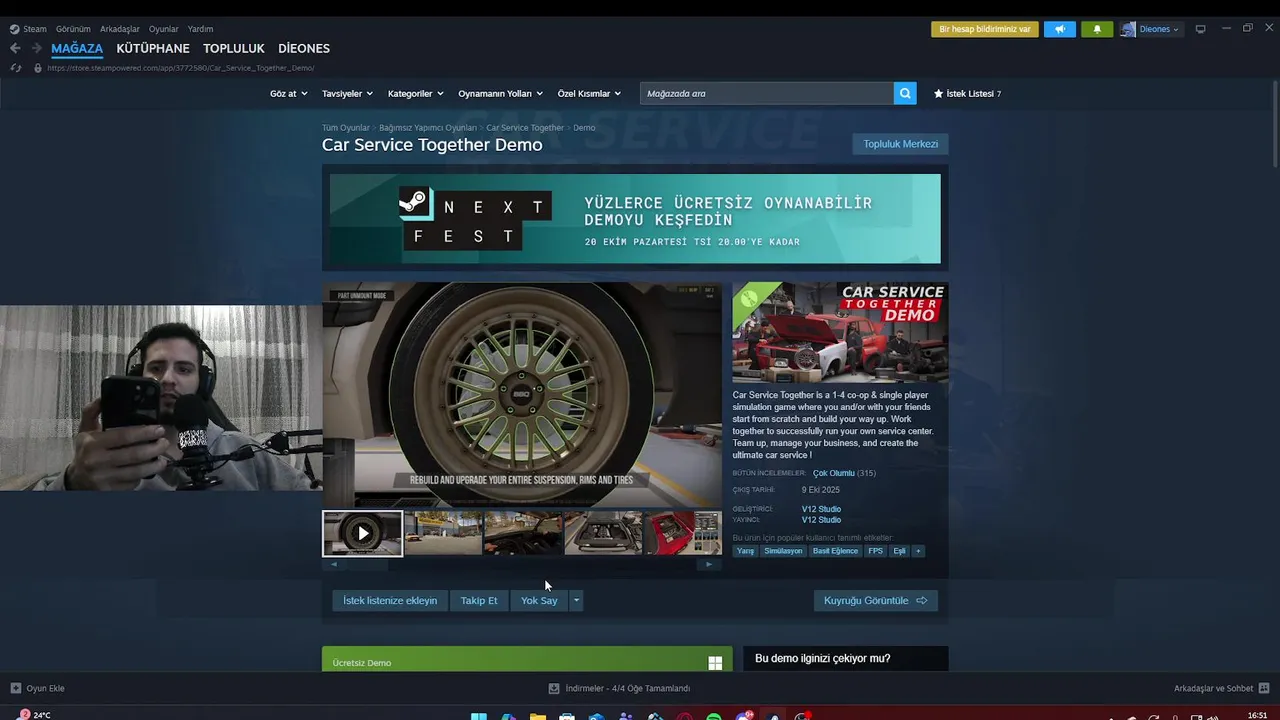Open the Yardım menu
The image size is (1280, 720).
(x=200, y=29)
